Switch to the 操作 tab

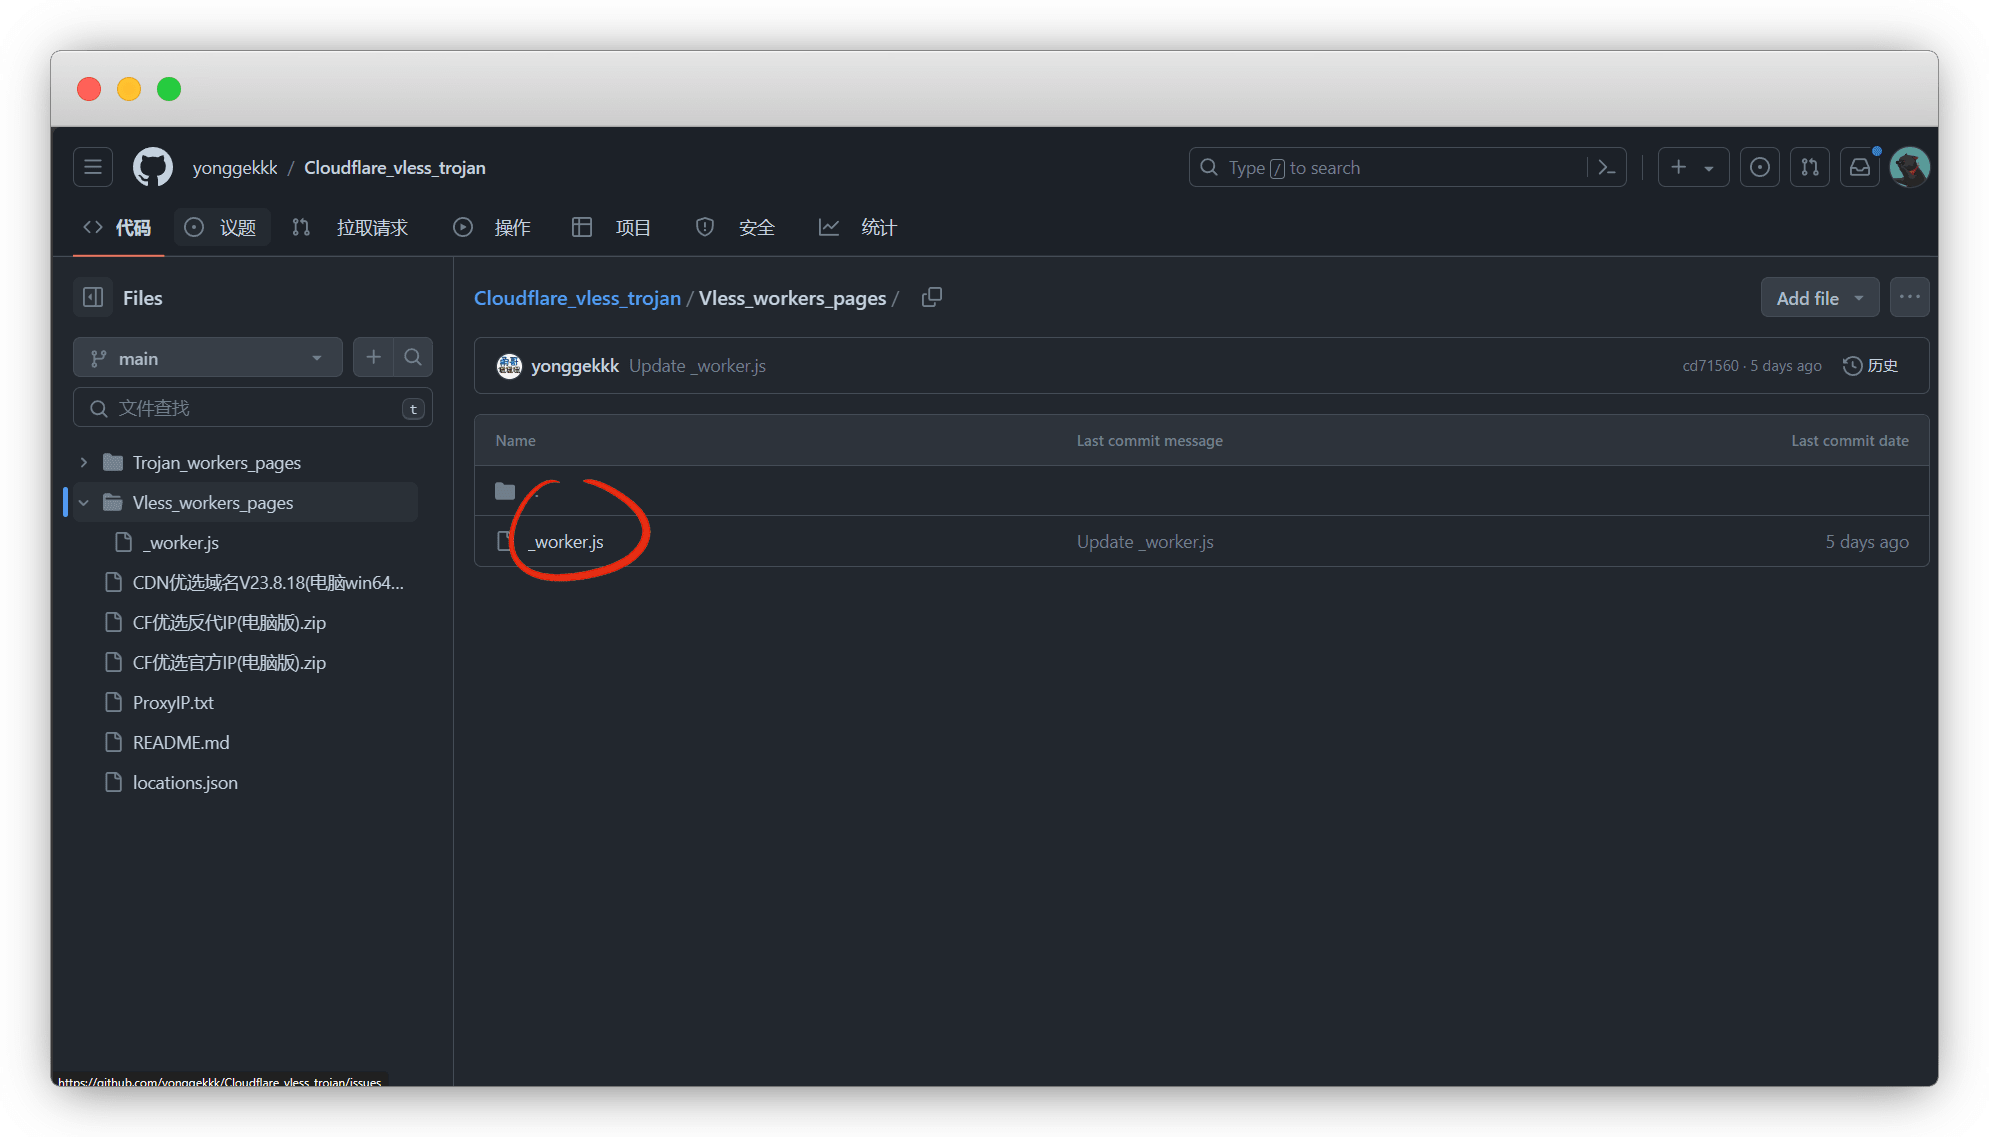click(492, 227)
